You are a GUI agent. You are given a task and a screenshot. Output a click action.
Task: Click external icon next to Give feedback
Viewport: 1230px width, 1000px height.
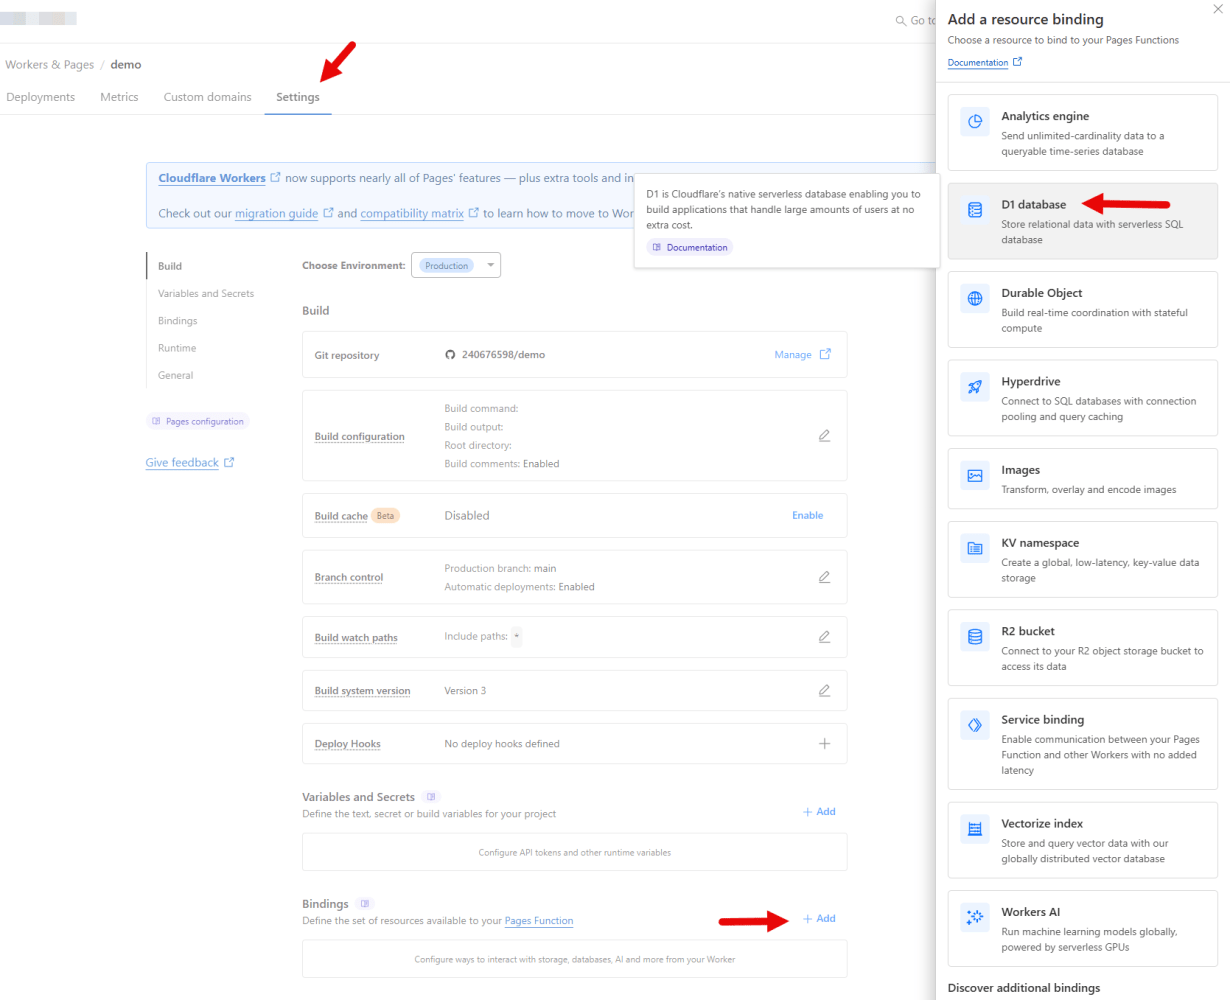click(x=229, y=462)
